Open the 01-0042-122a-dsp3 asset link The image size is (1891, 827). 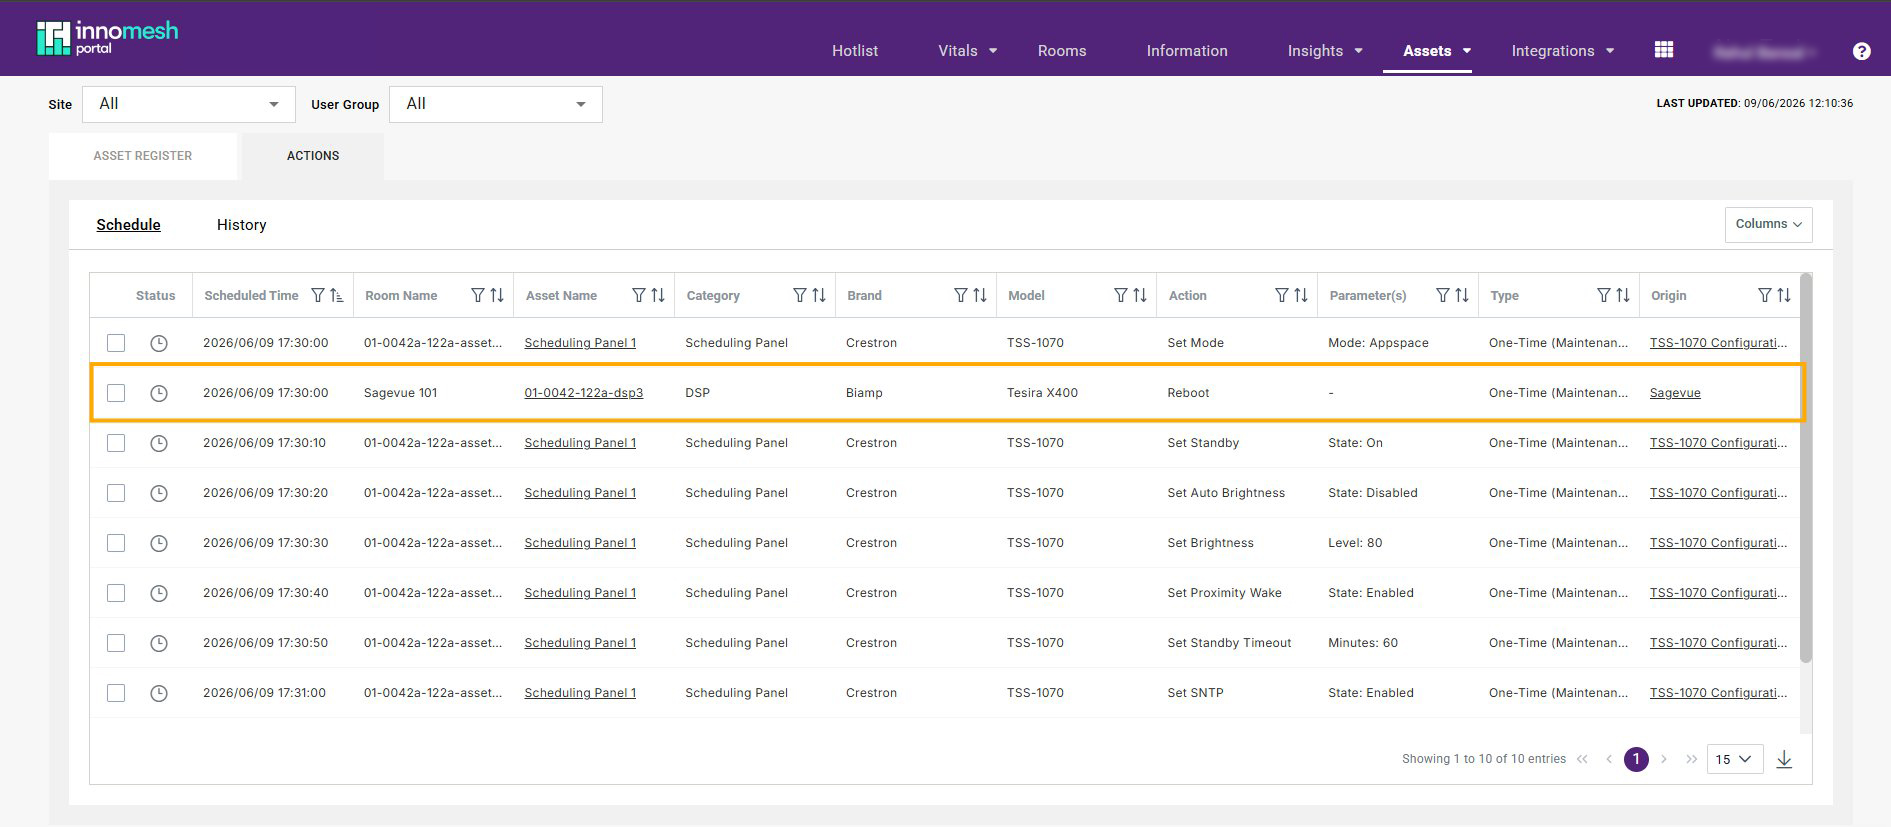pyautogui.click(x=584, y=393)
